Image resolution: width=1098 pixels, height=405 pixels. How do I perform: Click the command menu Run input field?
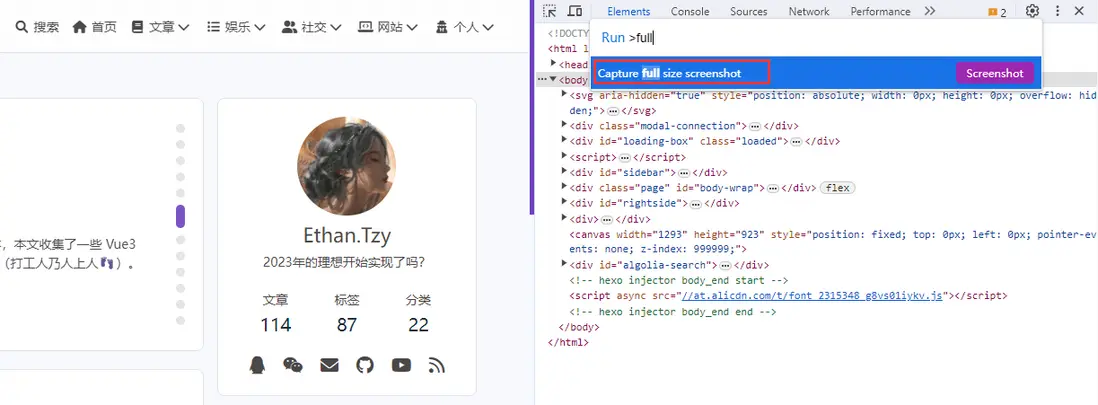pyautogui.click(x=816, y=38)
